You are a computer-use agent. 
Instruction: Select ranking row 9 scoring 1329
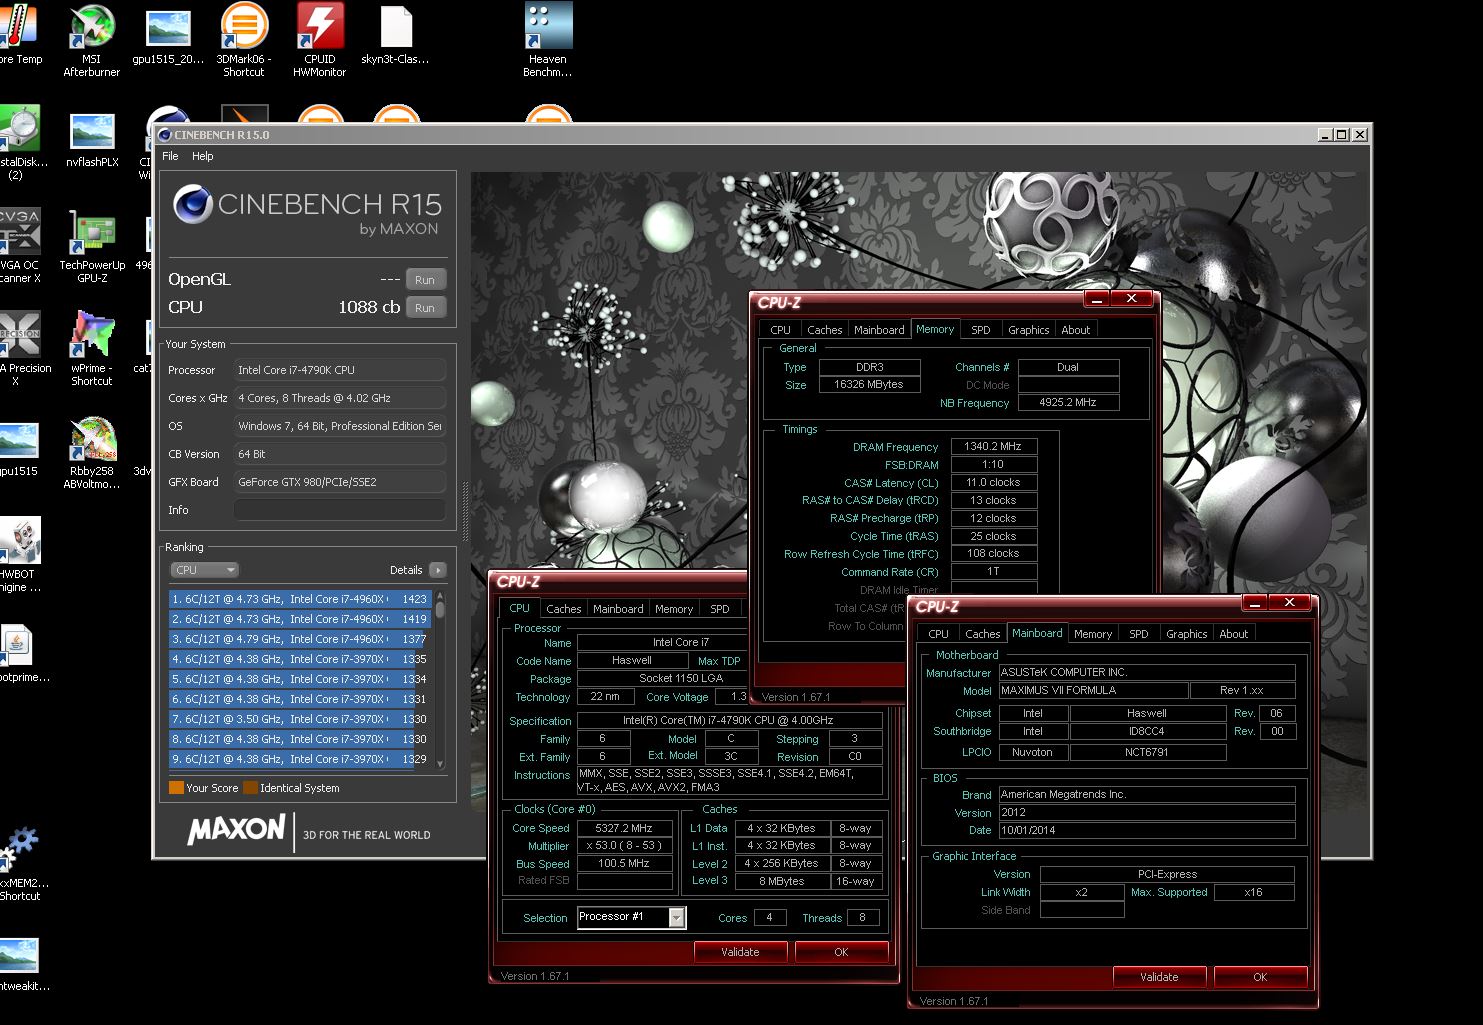[x=300, y=759]
